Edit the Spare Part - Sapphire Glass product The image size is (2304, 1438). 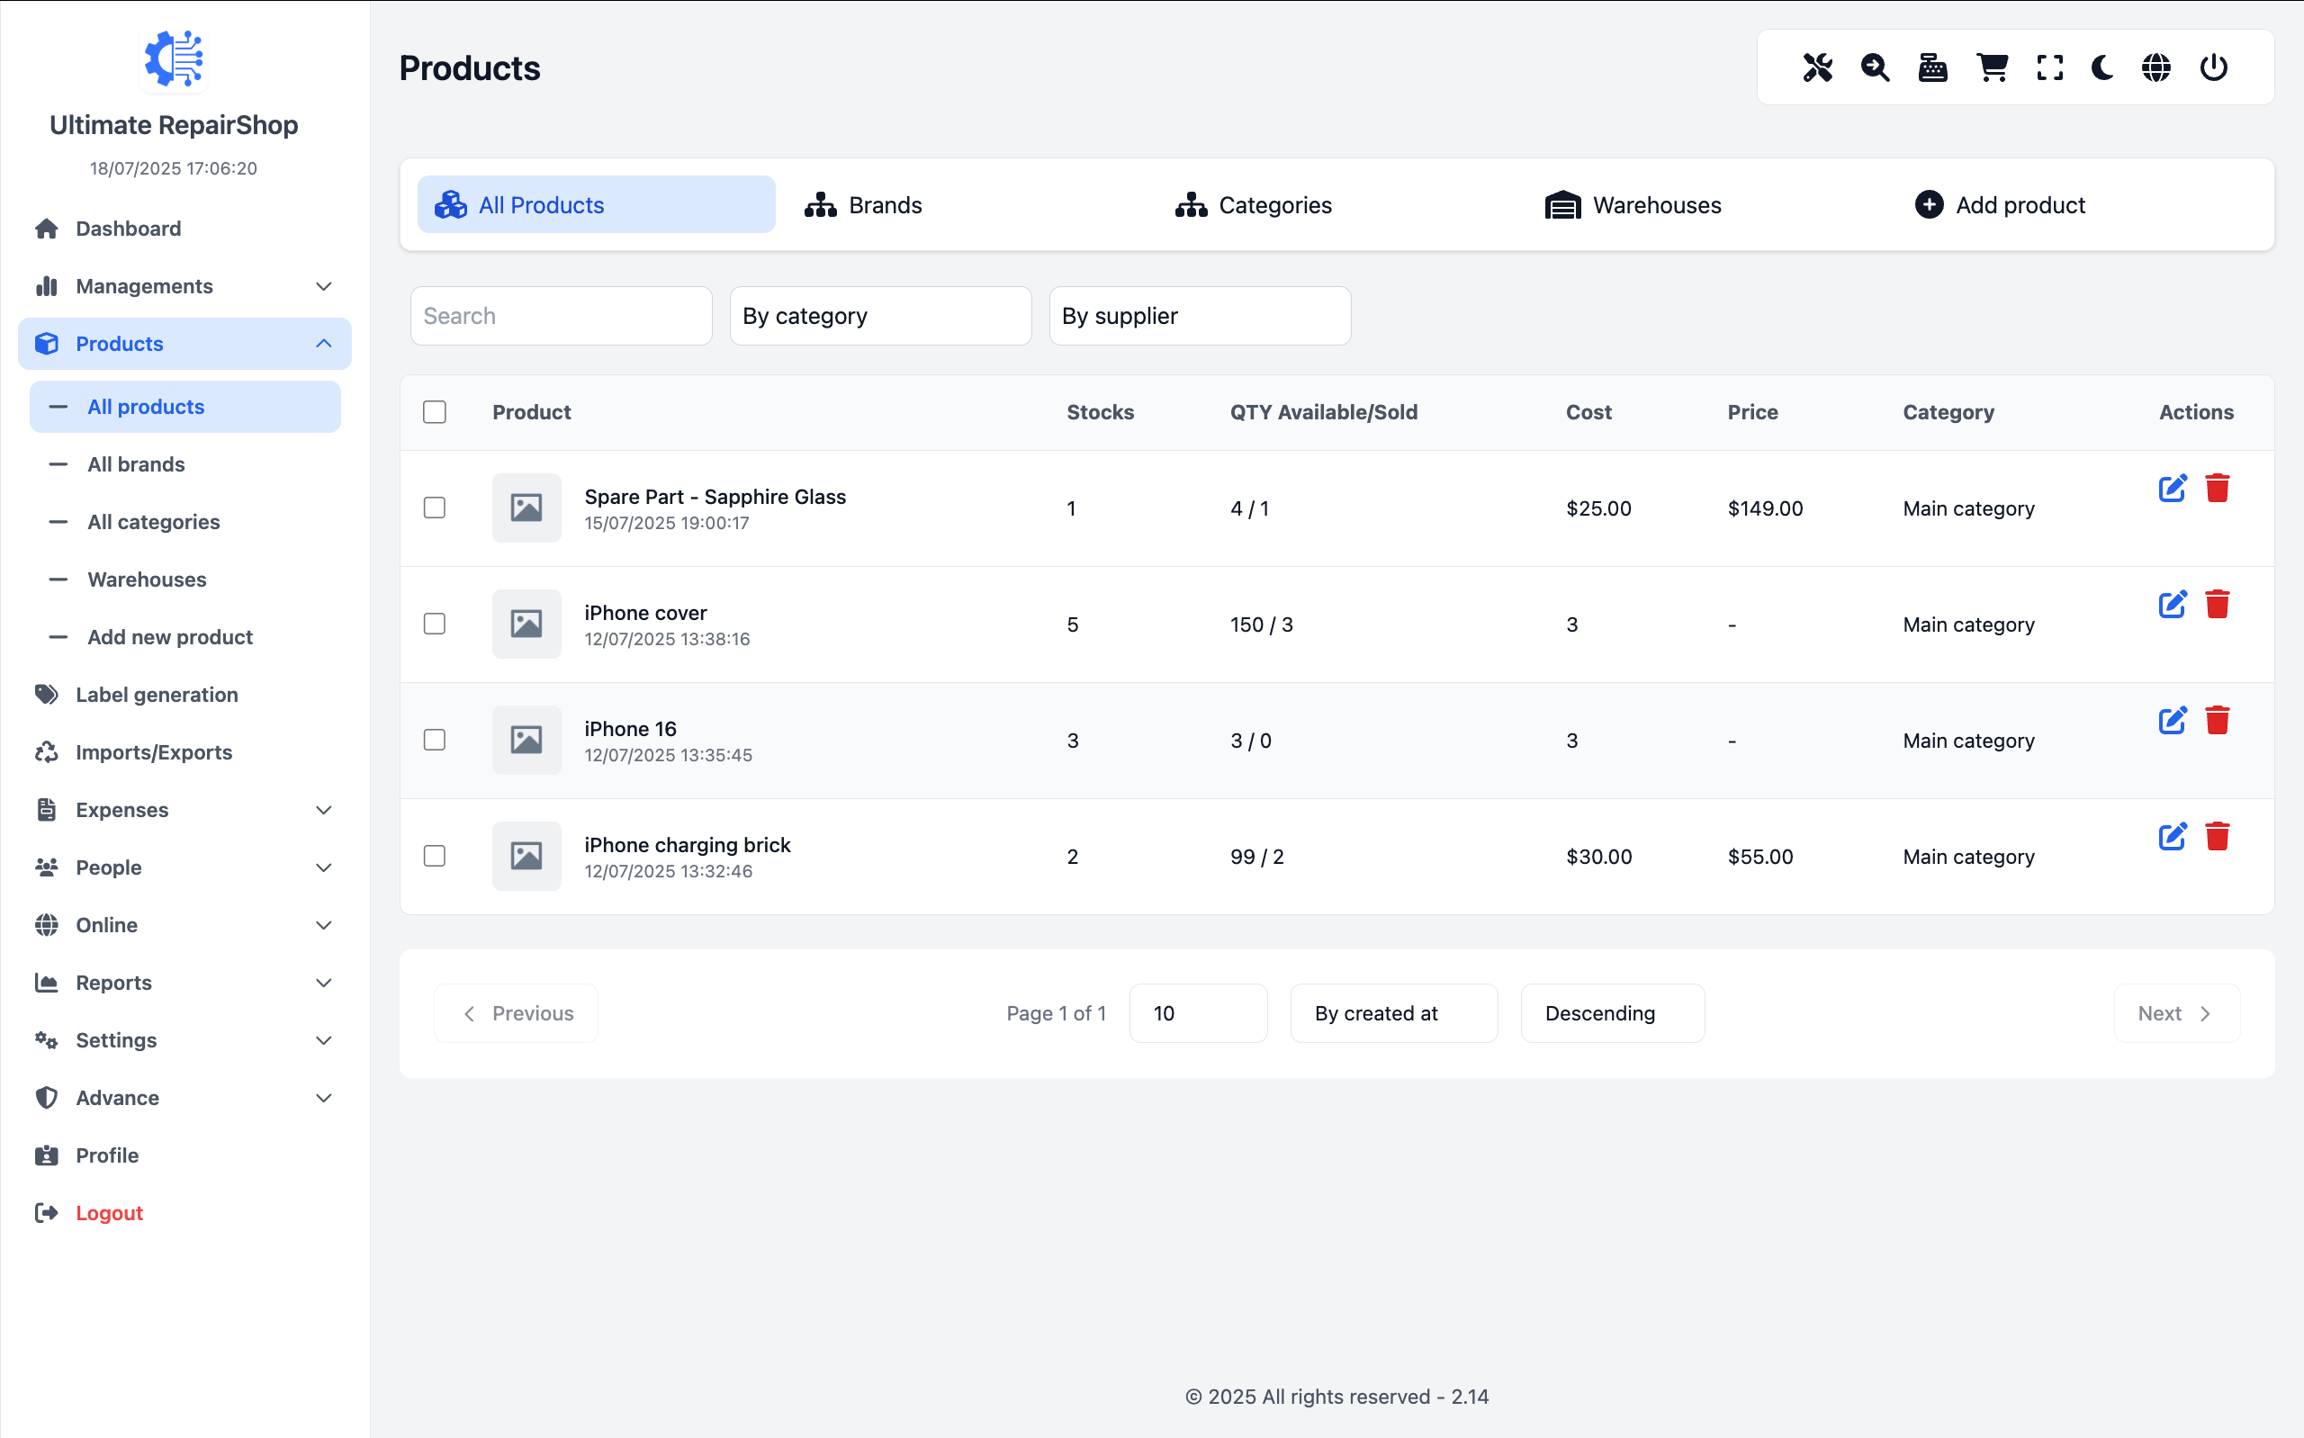(2172, 489)
